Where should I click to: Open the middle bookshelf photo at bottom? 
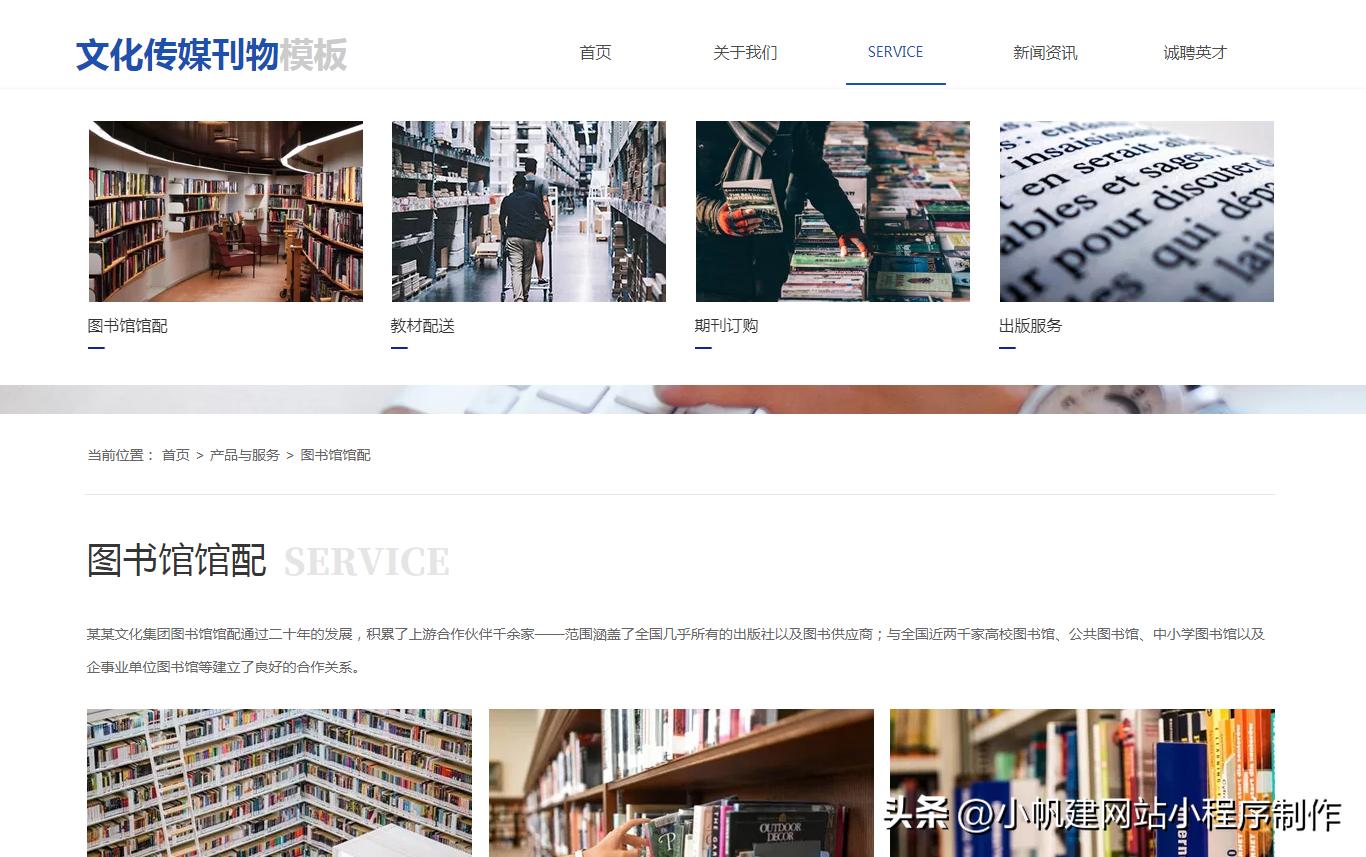[681, 783]
